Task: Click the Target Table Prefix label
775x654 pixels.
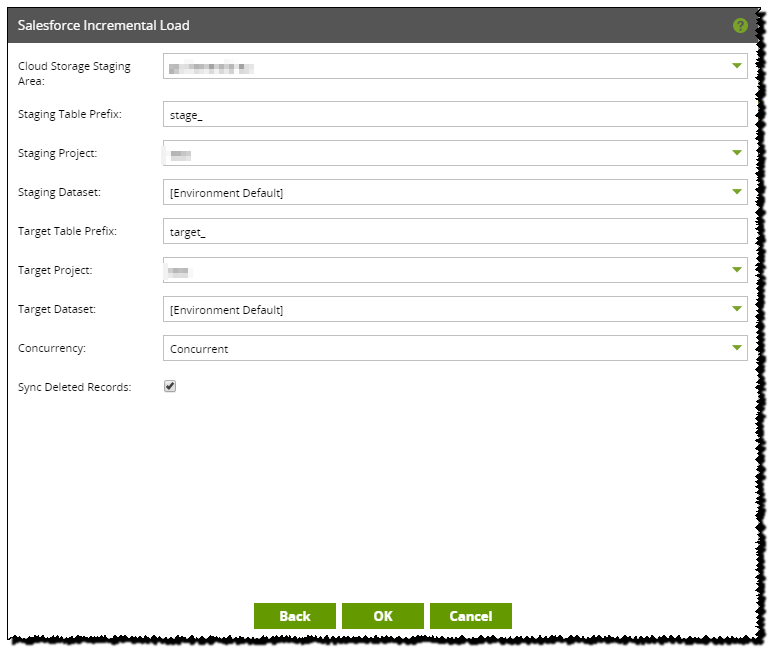Action: click(67, 231)
